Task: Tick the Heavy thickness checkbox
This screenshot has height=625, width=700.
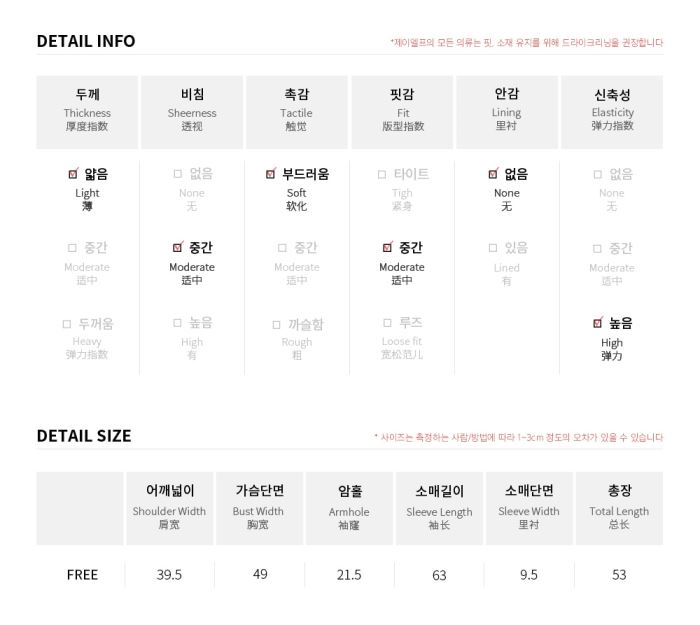Action: coord(67,324)
